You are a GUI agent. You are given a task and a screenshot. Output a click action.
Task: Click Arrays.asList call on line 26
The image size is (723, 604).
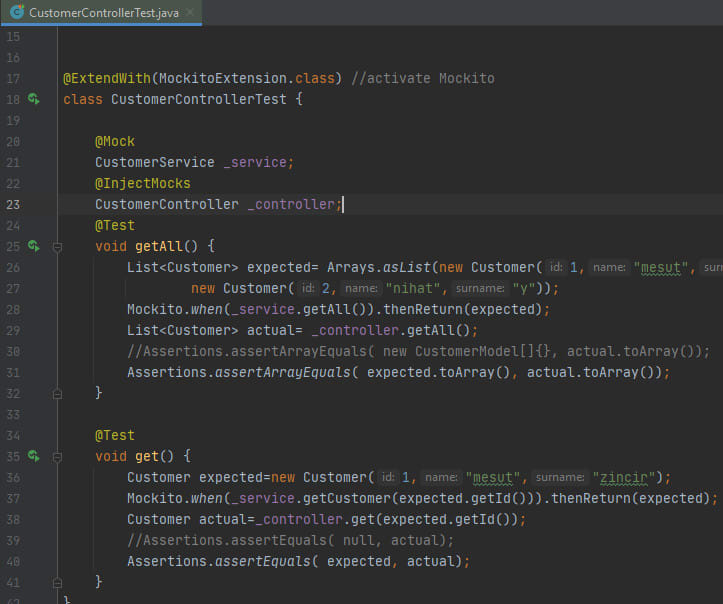pyautogui.click(x=379, y=267)
